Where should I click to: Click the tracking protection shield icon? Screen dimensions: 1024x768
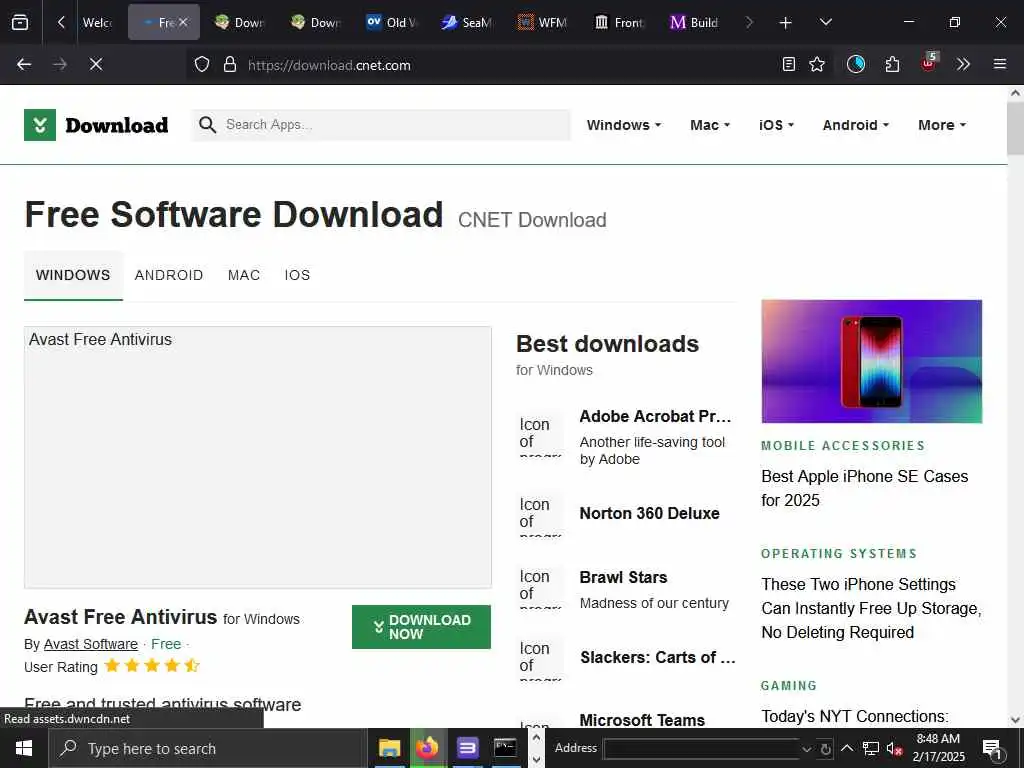pos(202,65)
